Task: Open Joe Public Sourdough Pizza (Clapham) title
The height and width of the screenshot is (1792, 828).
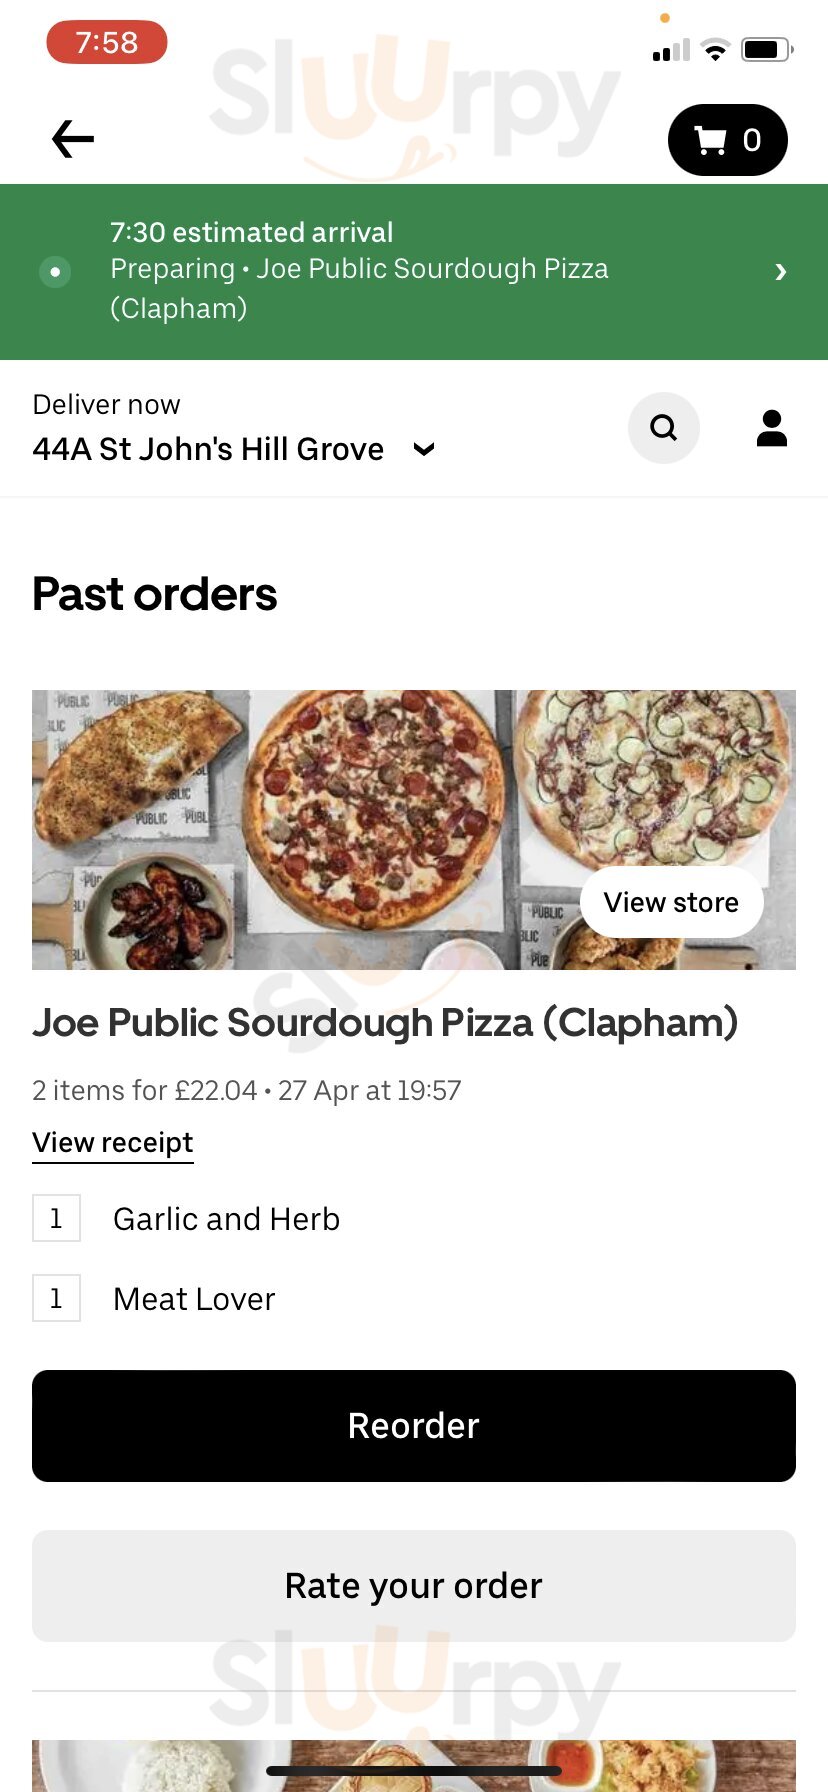Action: pos(385,1023)
